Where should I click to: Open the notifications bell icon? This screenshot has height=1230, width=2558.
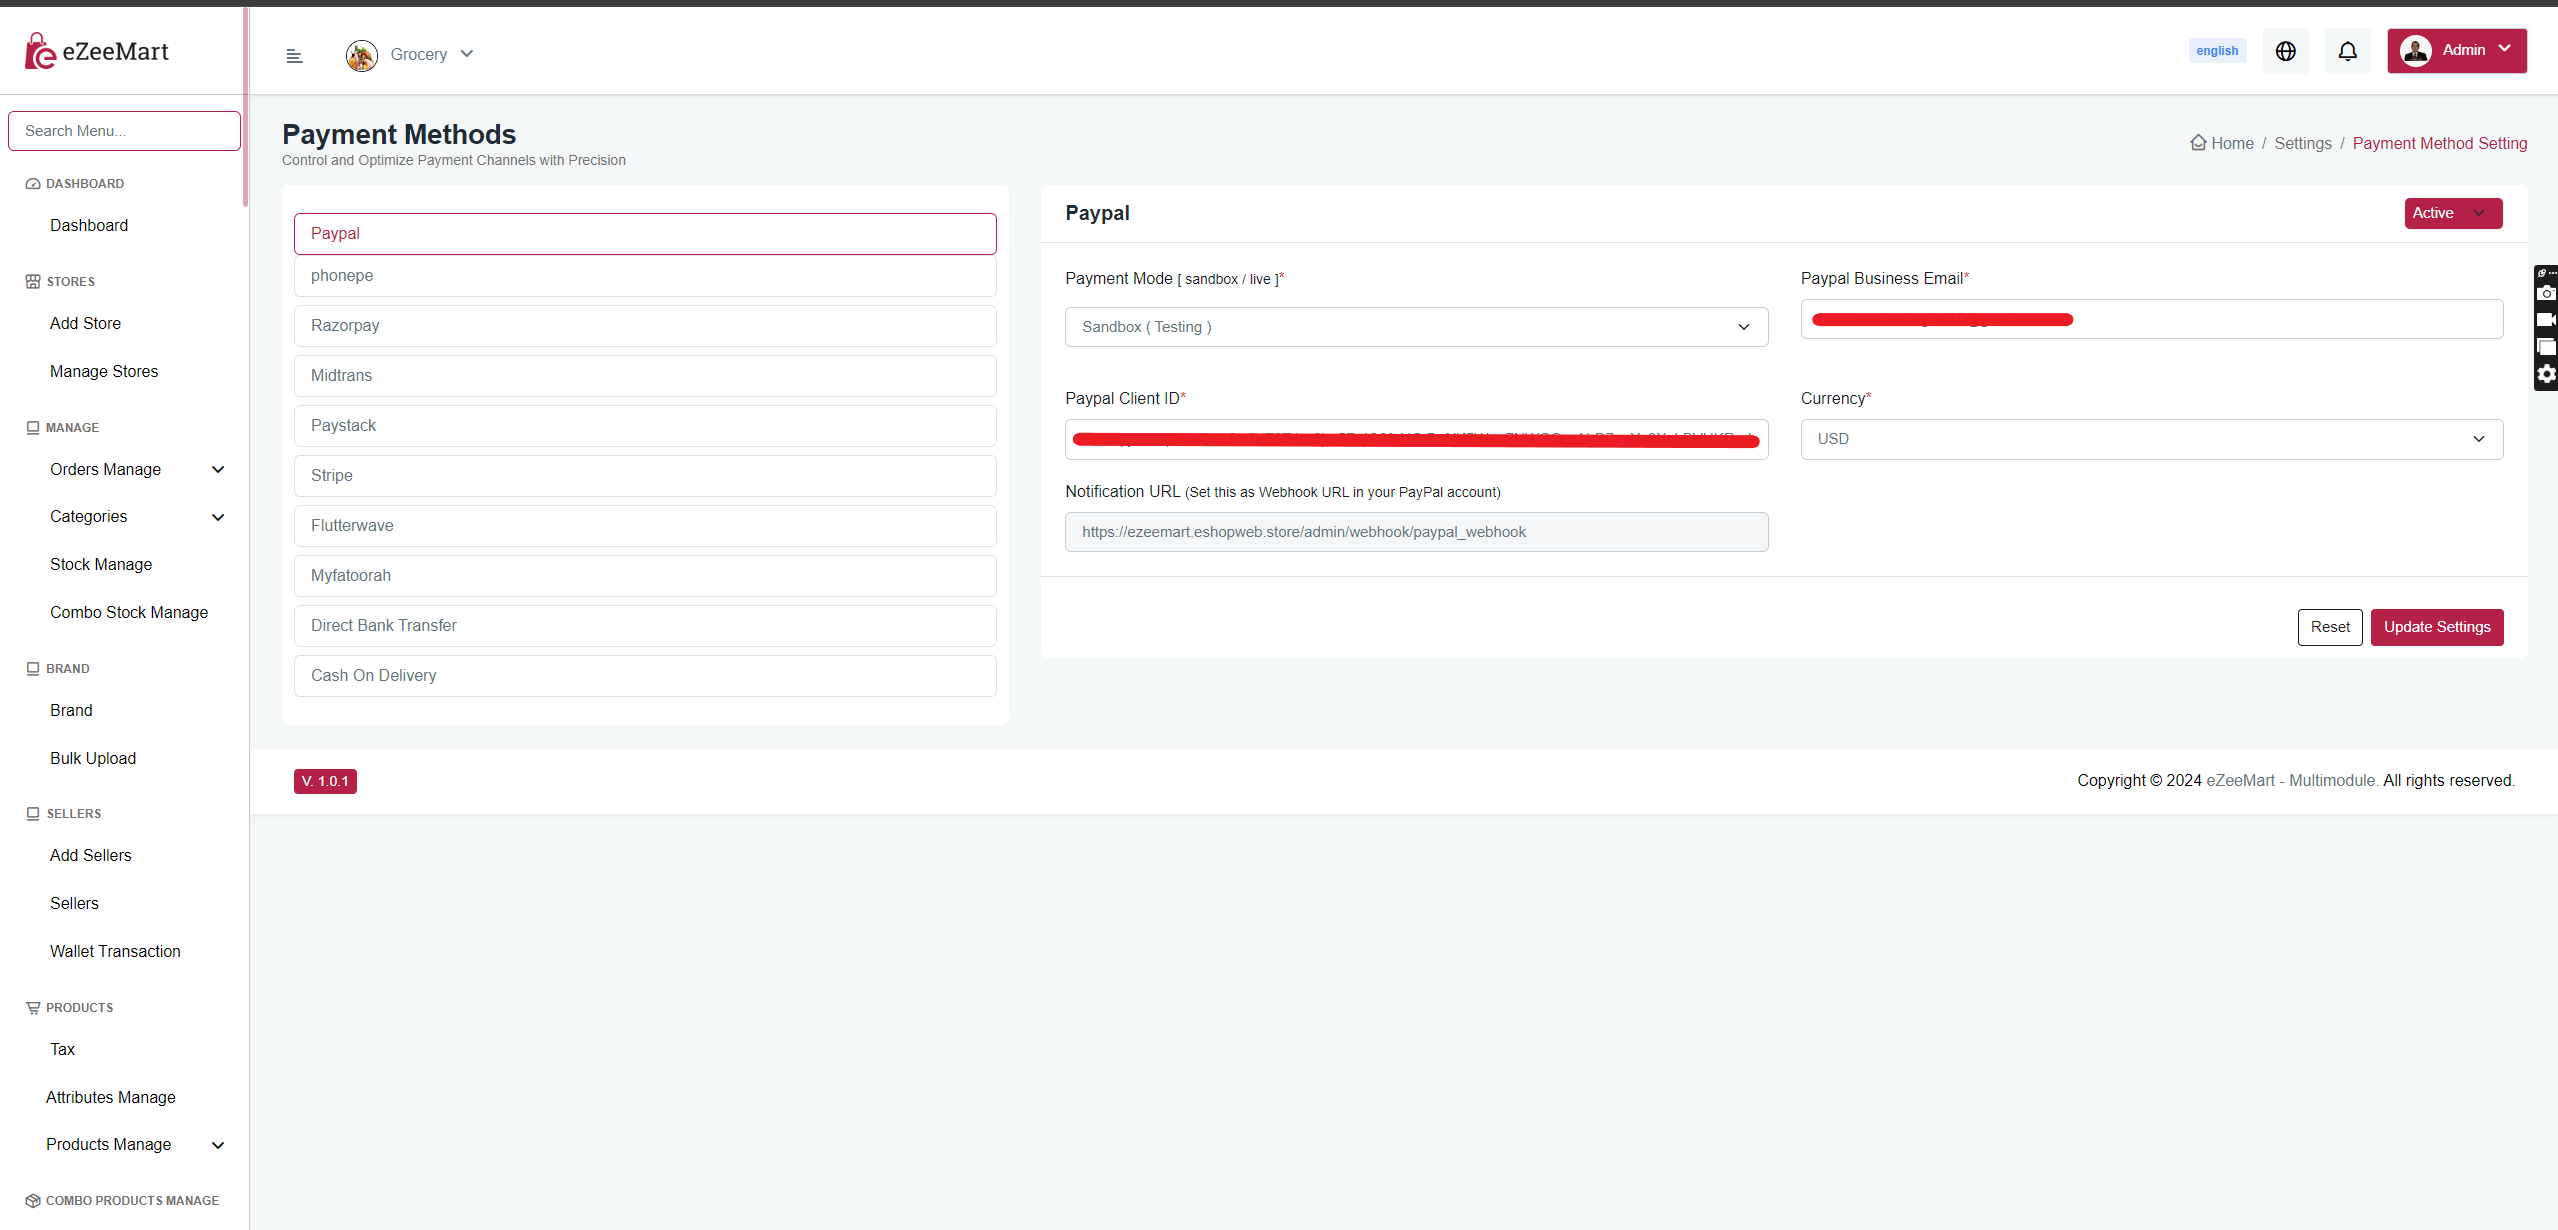pos(2347,51)
